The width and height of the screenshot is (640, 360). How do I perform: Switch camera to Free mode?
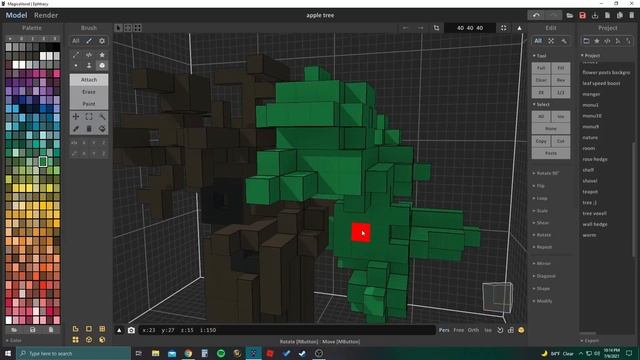pyautogui.click(x=459, y=330)
